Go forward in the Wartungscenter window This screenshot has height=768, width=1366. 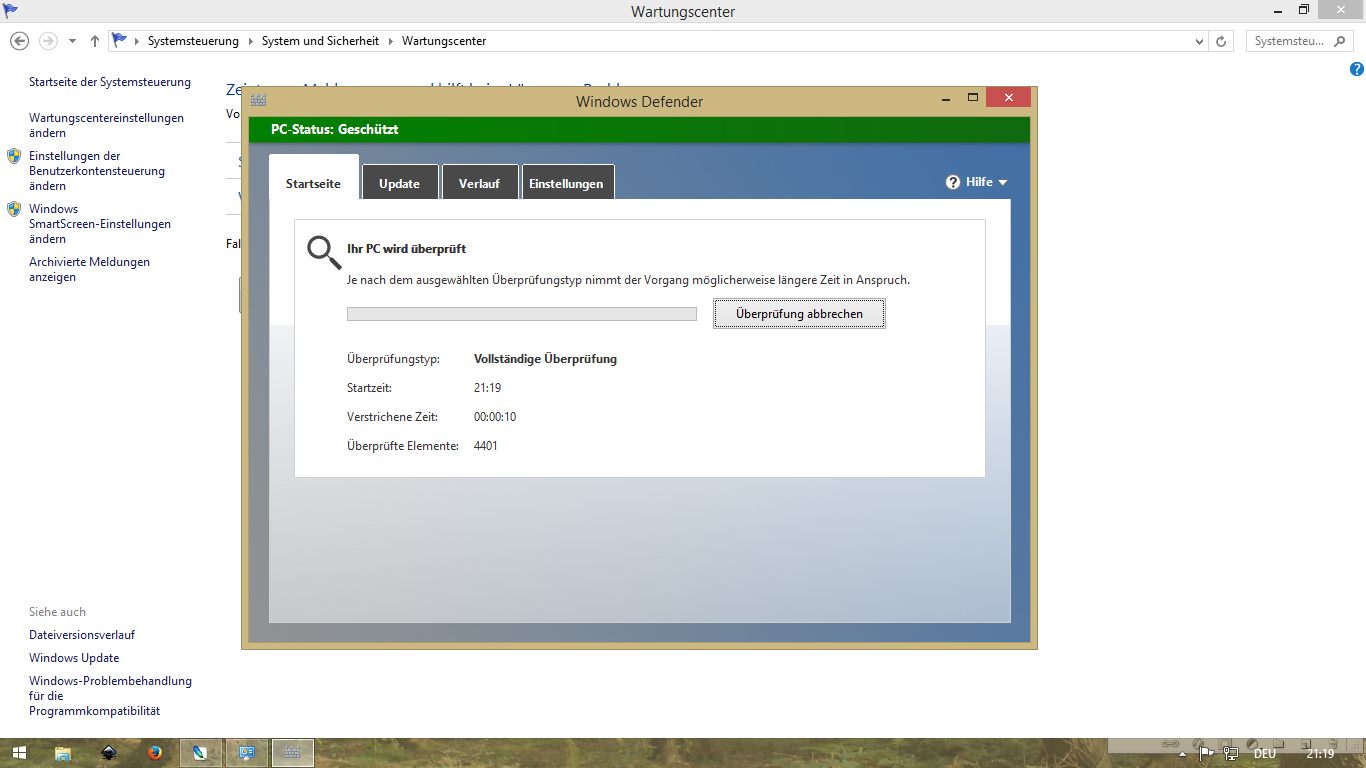coord(47,41)
